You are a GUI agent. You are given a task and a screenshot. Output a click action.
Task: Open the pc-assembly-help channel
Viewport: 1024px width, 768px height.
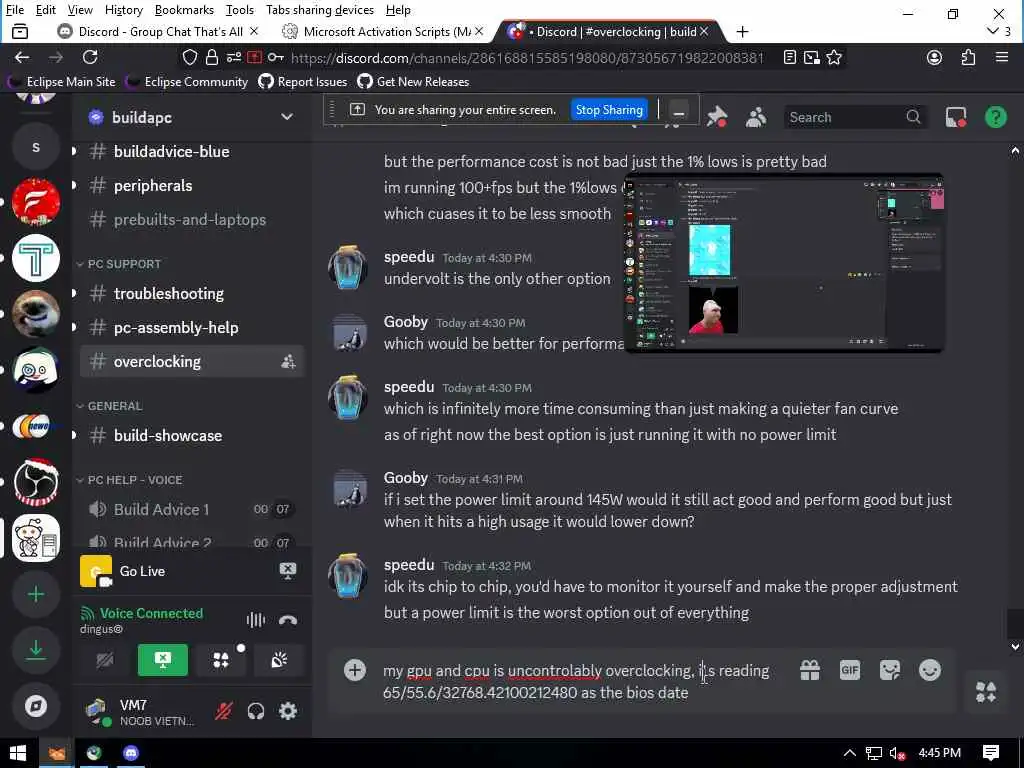click(x=190, y=328)
